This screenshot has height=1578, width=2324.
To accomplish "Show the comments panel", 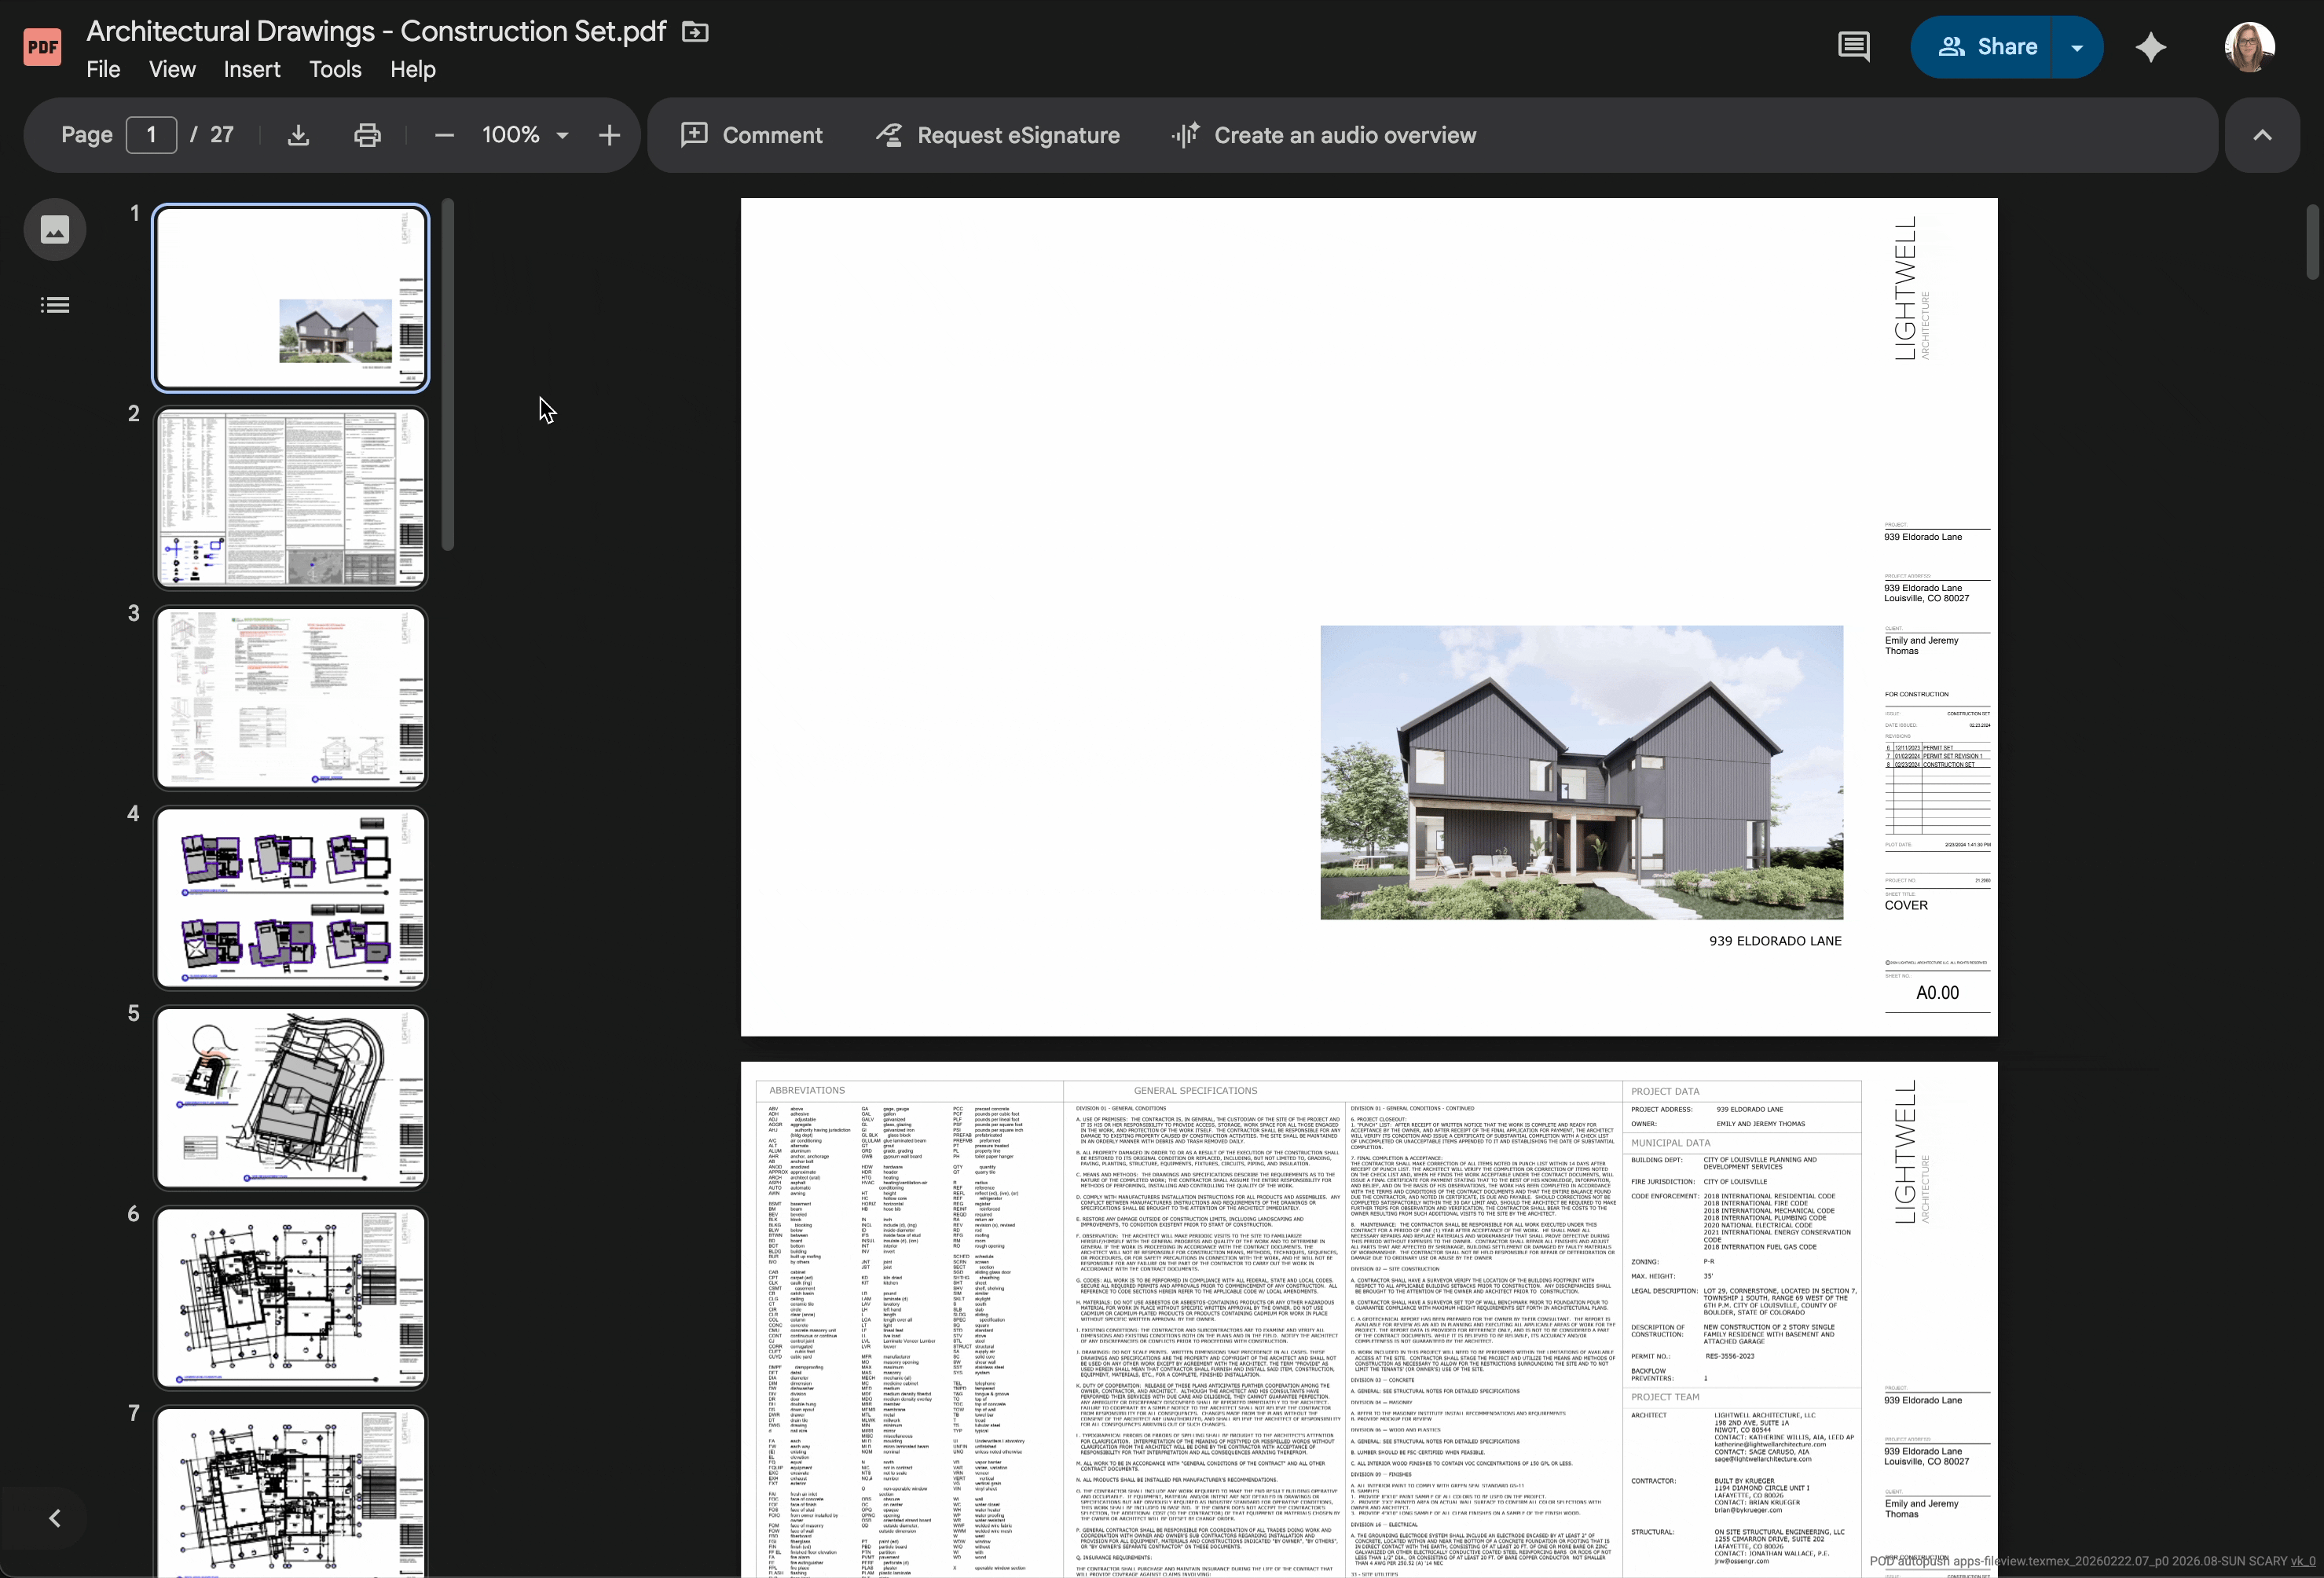I will (x=1853, y=46).
